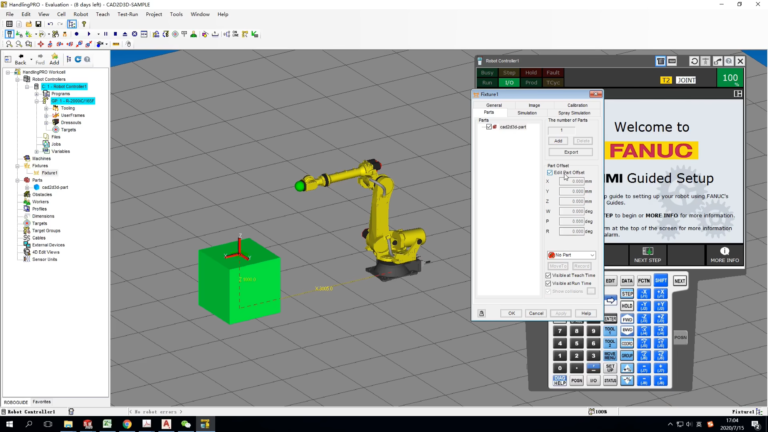
Task: Click the square Stop simulation icon
Action: 115,34
